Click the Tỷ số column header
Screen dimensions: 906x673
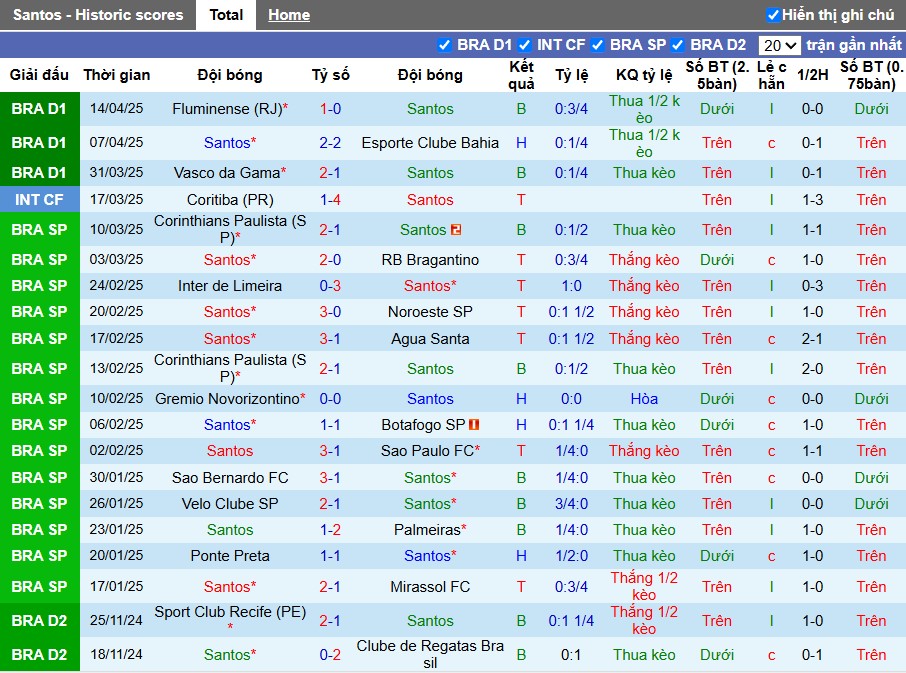331,75
